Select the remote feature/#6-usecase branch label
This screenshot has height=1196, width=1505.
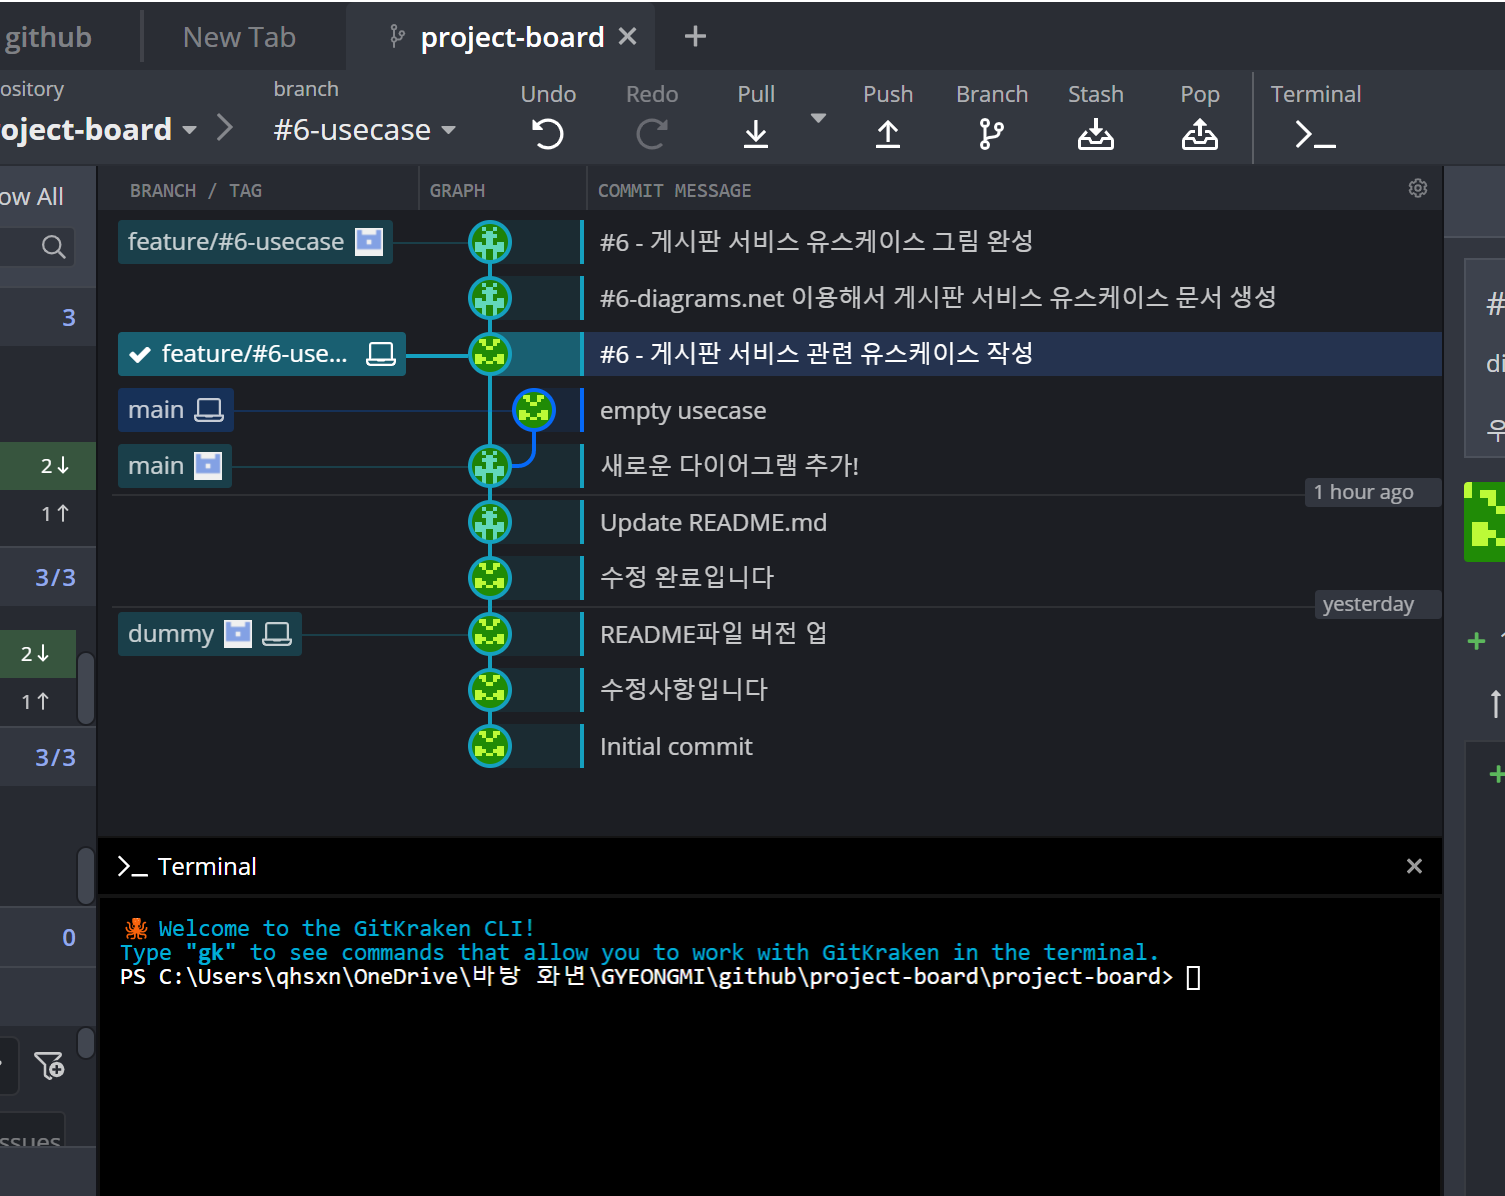pyautogui.click(x=255, y=242)
